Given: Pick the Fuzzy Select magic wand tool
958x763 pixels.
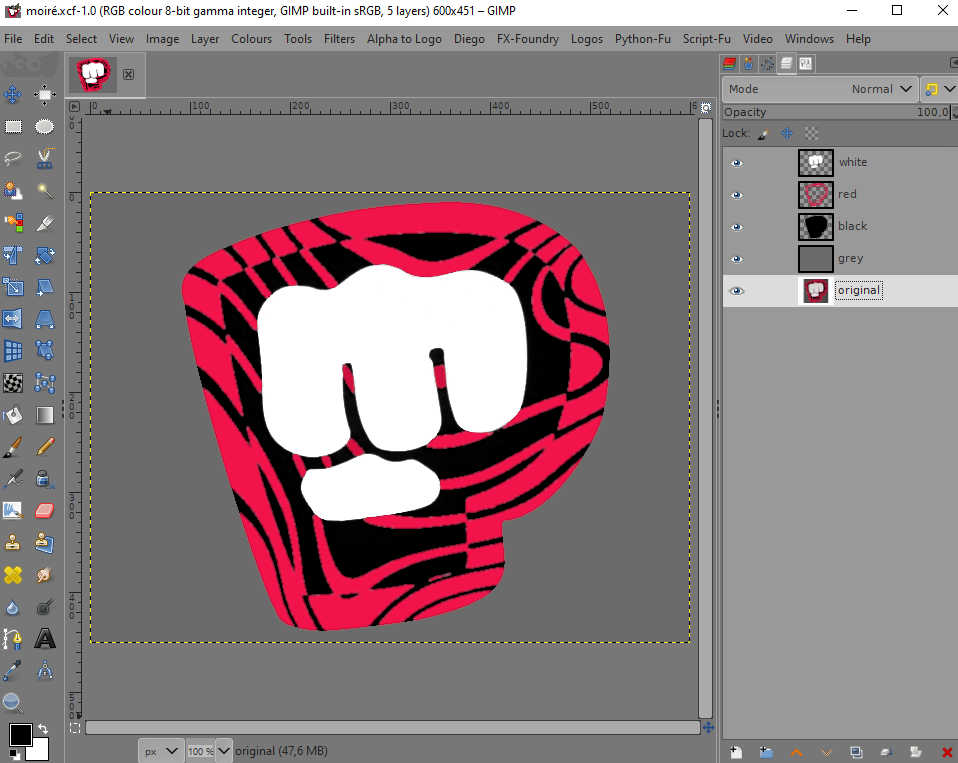Looking at the screenshot, I should pyautogui.click(x=44, y=189).
